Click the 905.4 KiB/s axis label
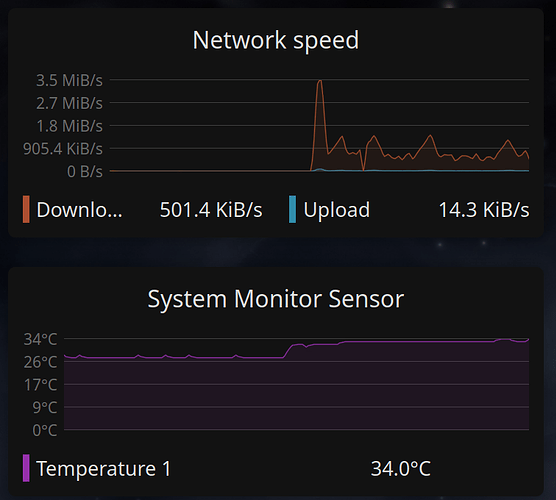 tap(63, 149)
